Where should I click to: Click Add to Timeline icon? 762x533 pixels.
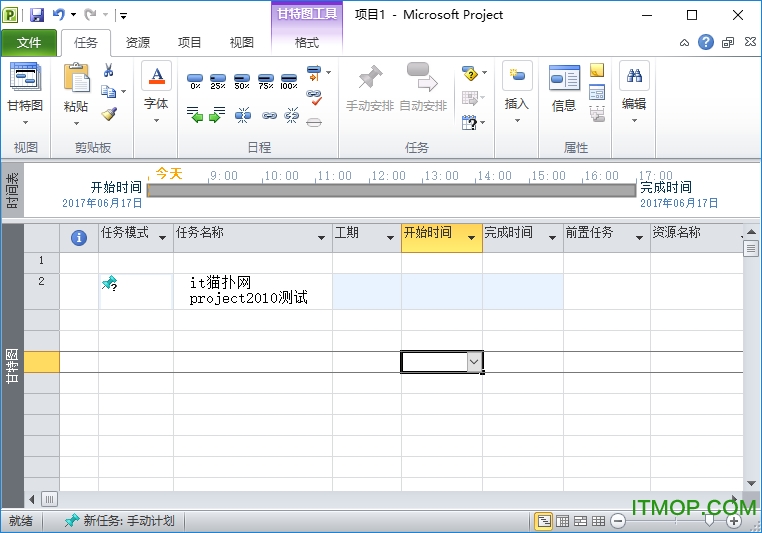(597, 114)
